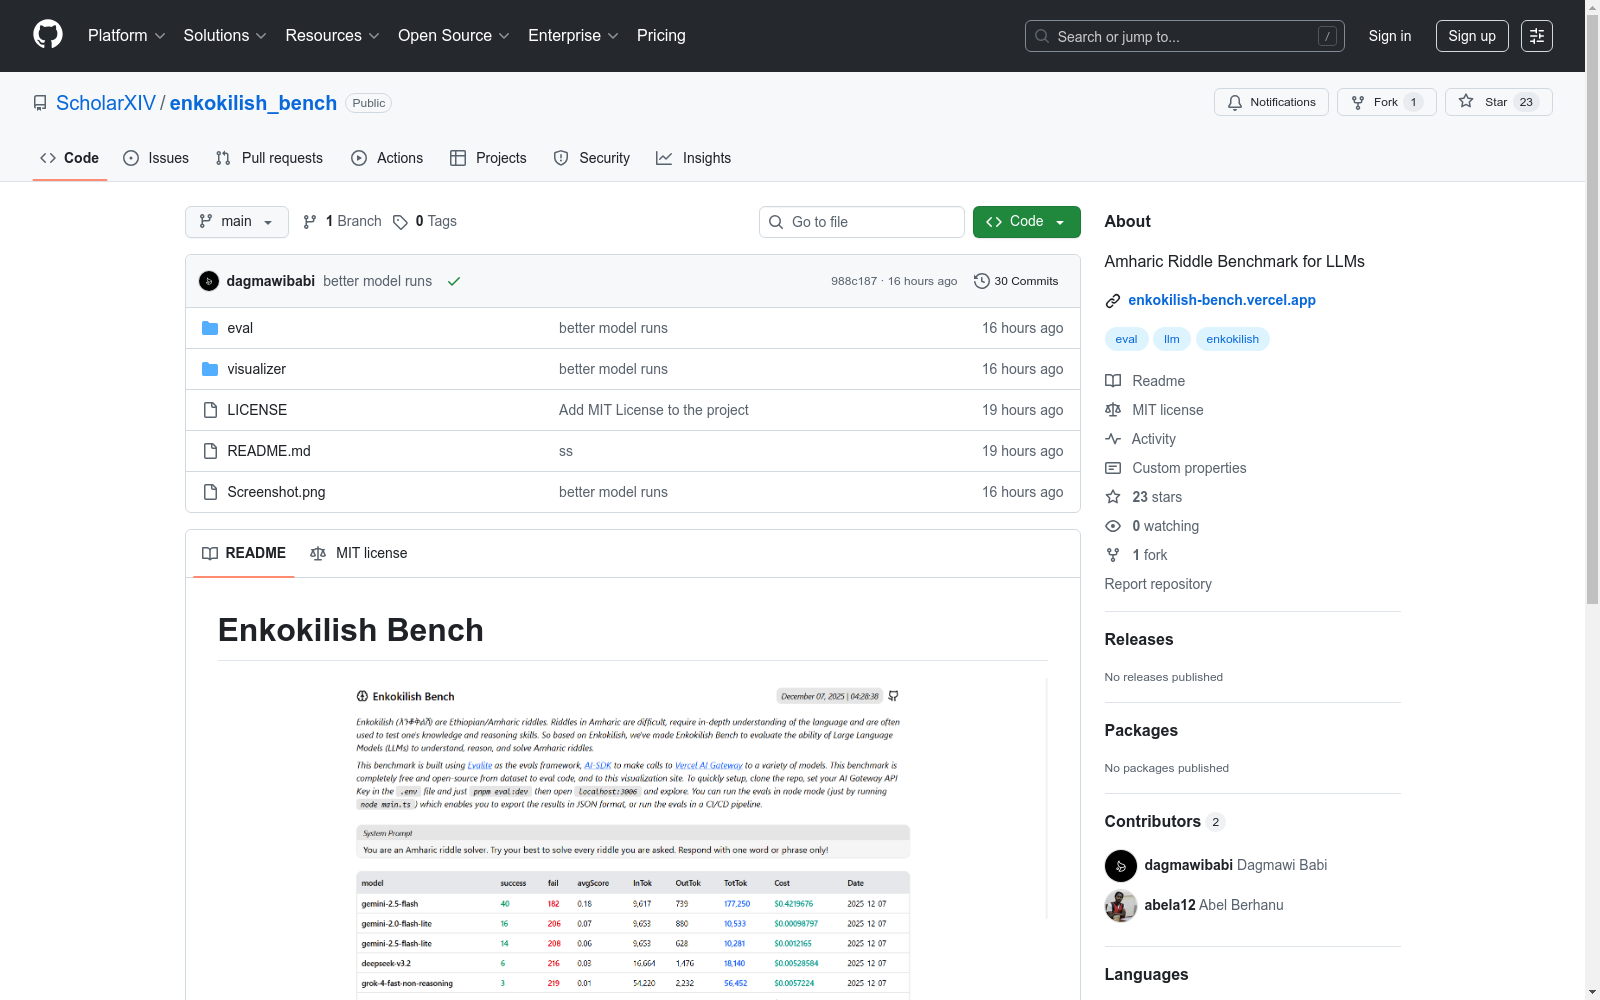Click the repository icon beside ScholarXIV
The image size is (1600, 1000).
(40, 103)
